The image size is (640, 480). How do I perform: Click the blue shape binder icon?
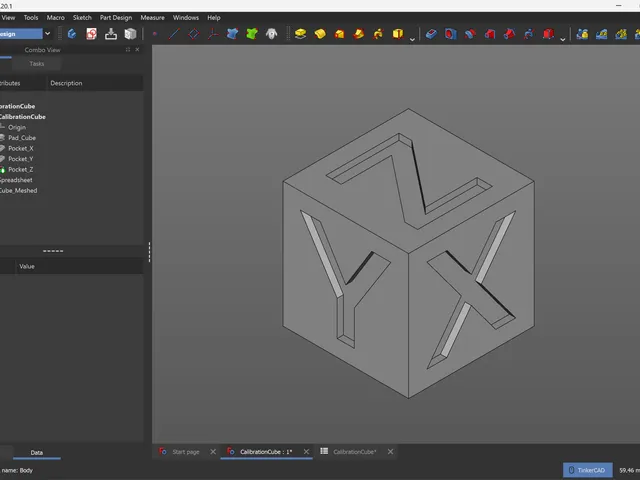pyautogui.click(x=233, y=33)
